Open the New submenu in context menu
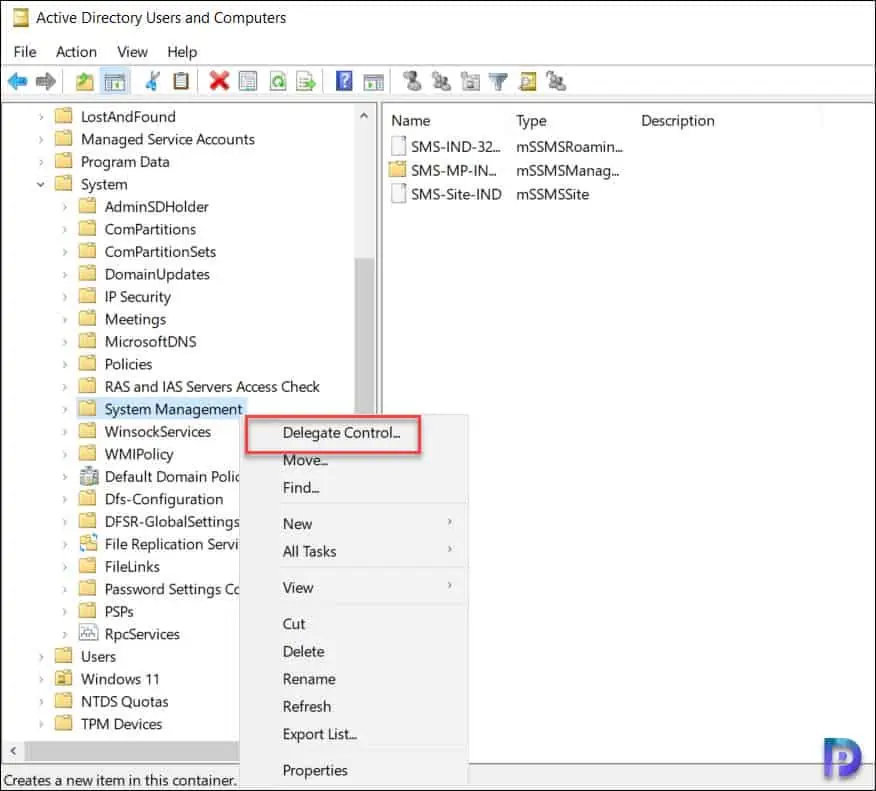 [x=355, y=524]
